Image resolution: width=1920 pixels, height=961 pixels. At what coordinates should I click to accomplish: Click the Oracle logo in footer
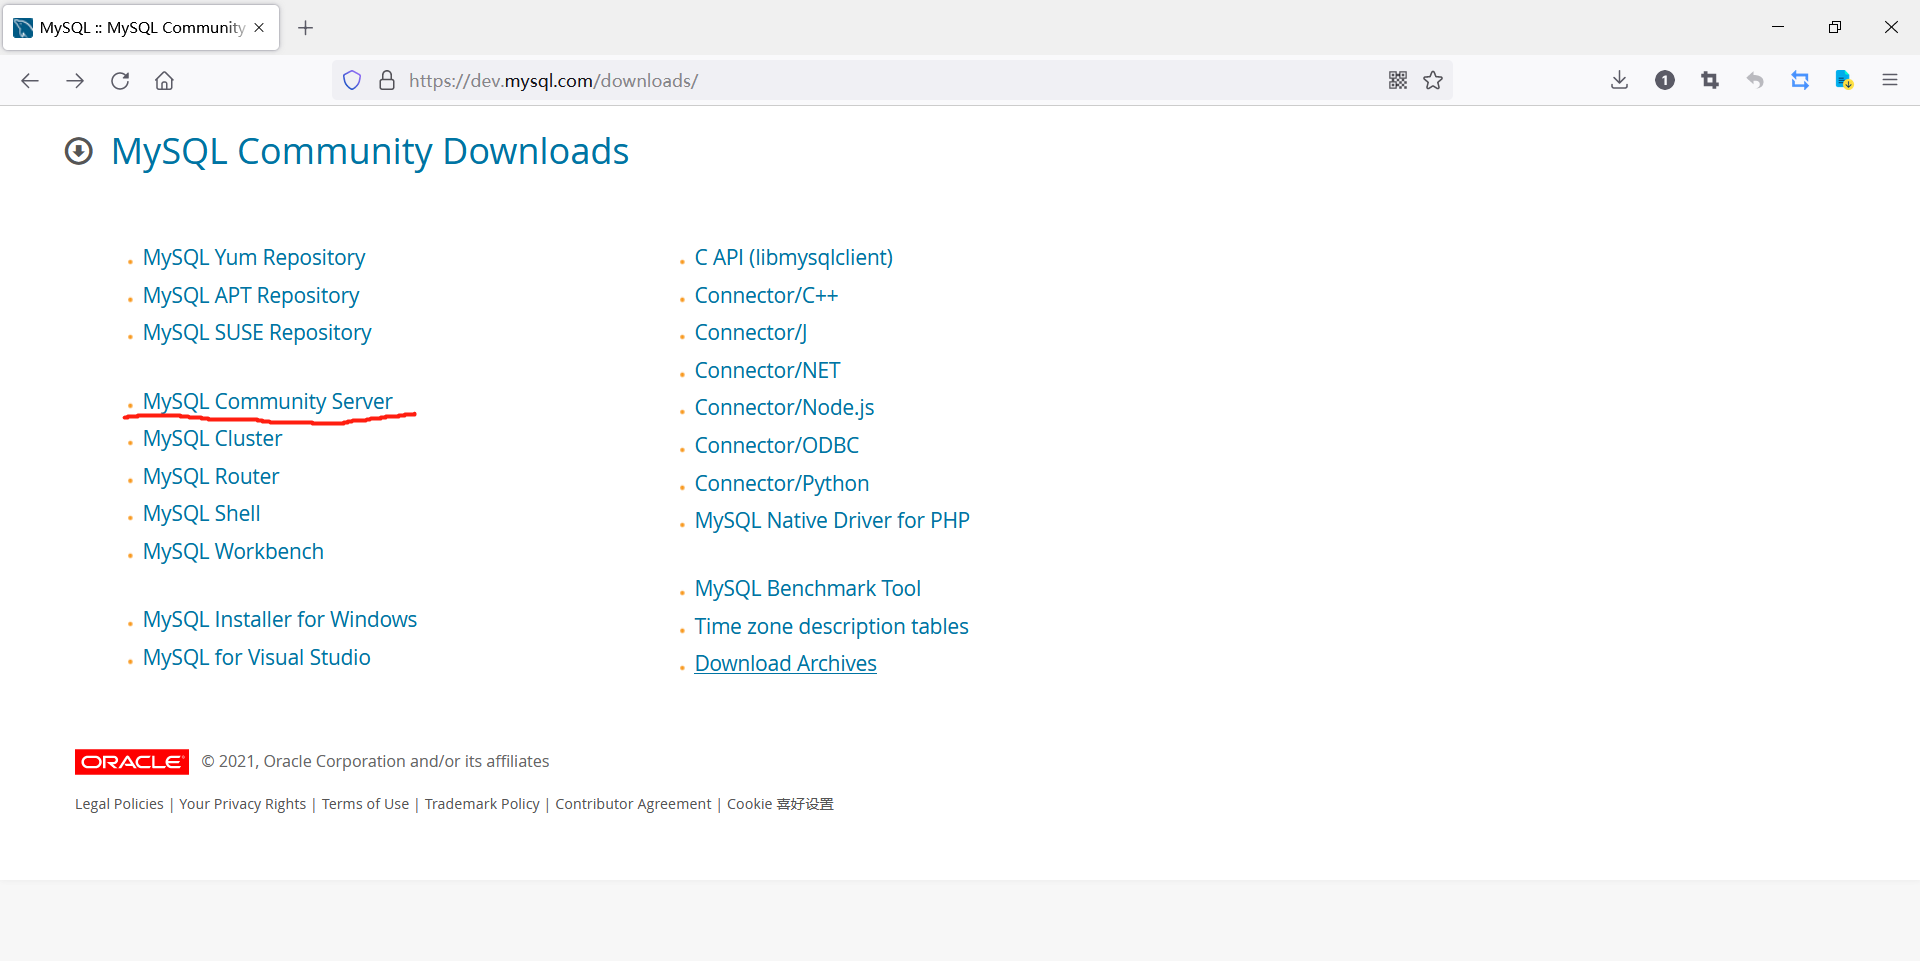(132, 762)
